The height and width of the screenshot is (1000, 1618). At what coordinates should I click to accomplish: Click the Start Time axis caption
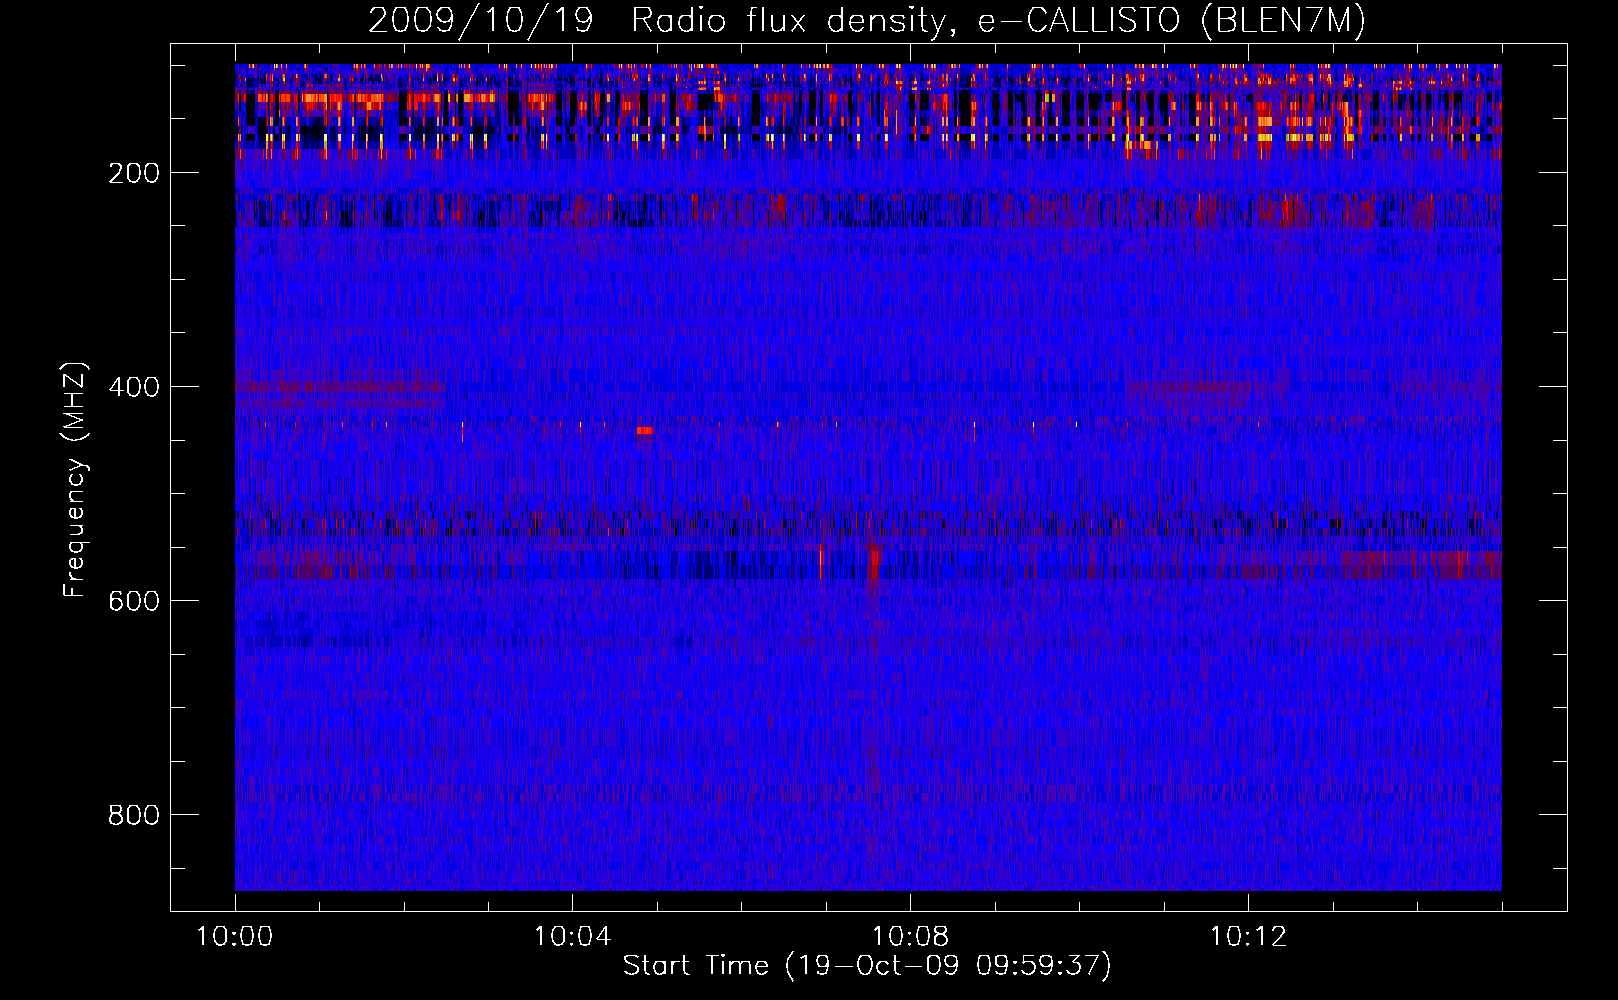point(867,966)
